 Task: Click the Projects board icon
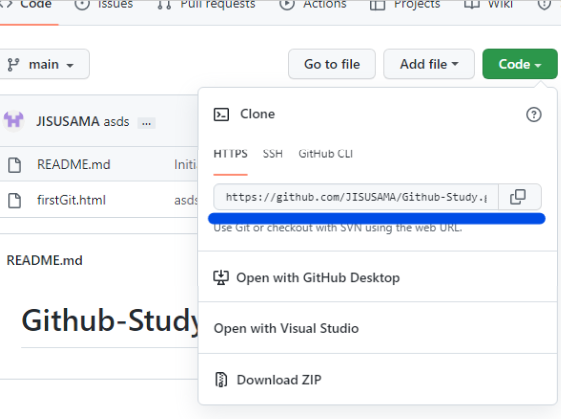tap(377, 5)
